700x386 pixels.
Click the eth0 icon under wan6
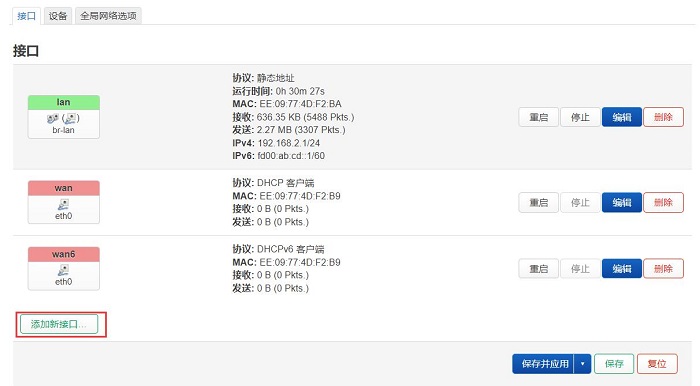[x=63, y=270]
